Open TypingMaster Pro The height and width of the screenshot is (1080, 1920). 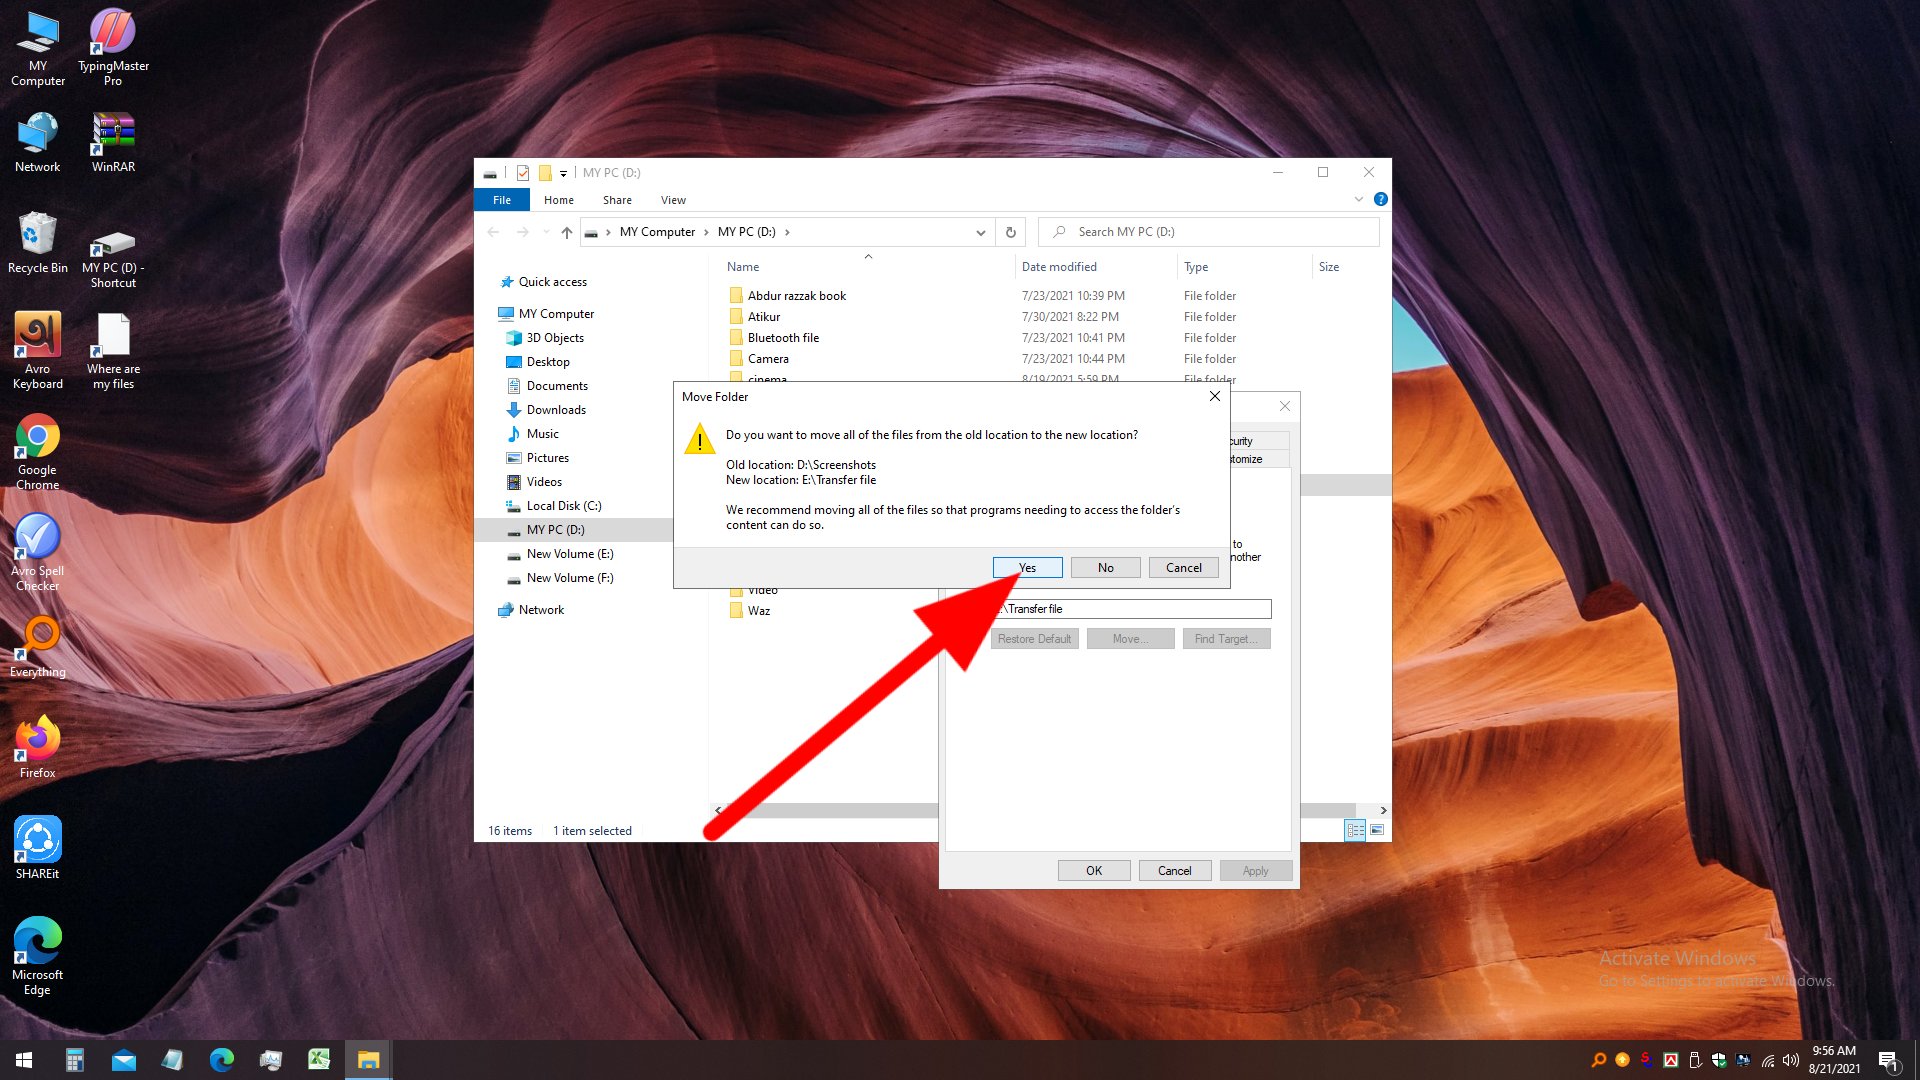click(111, 33)
